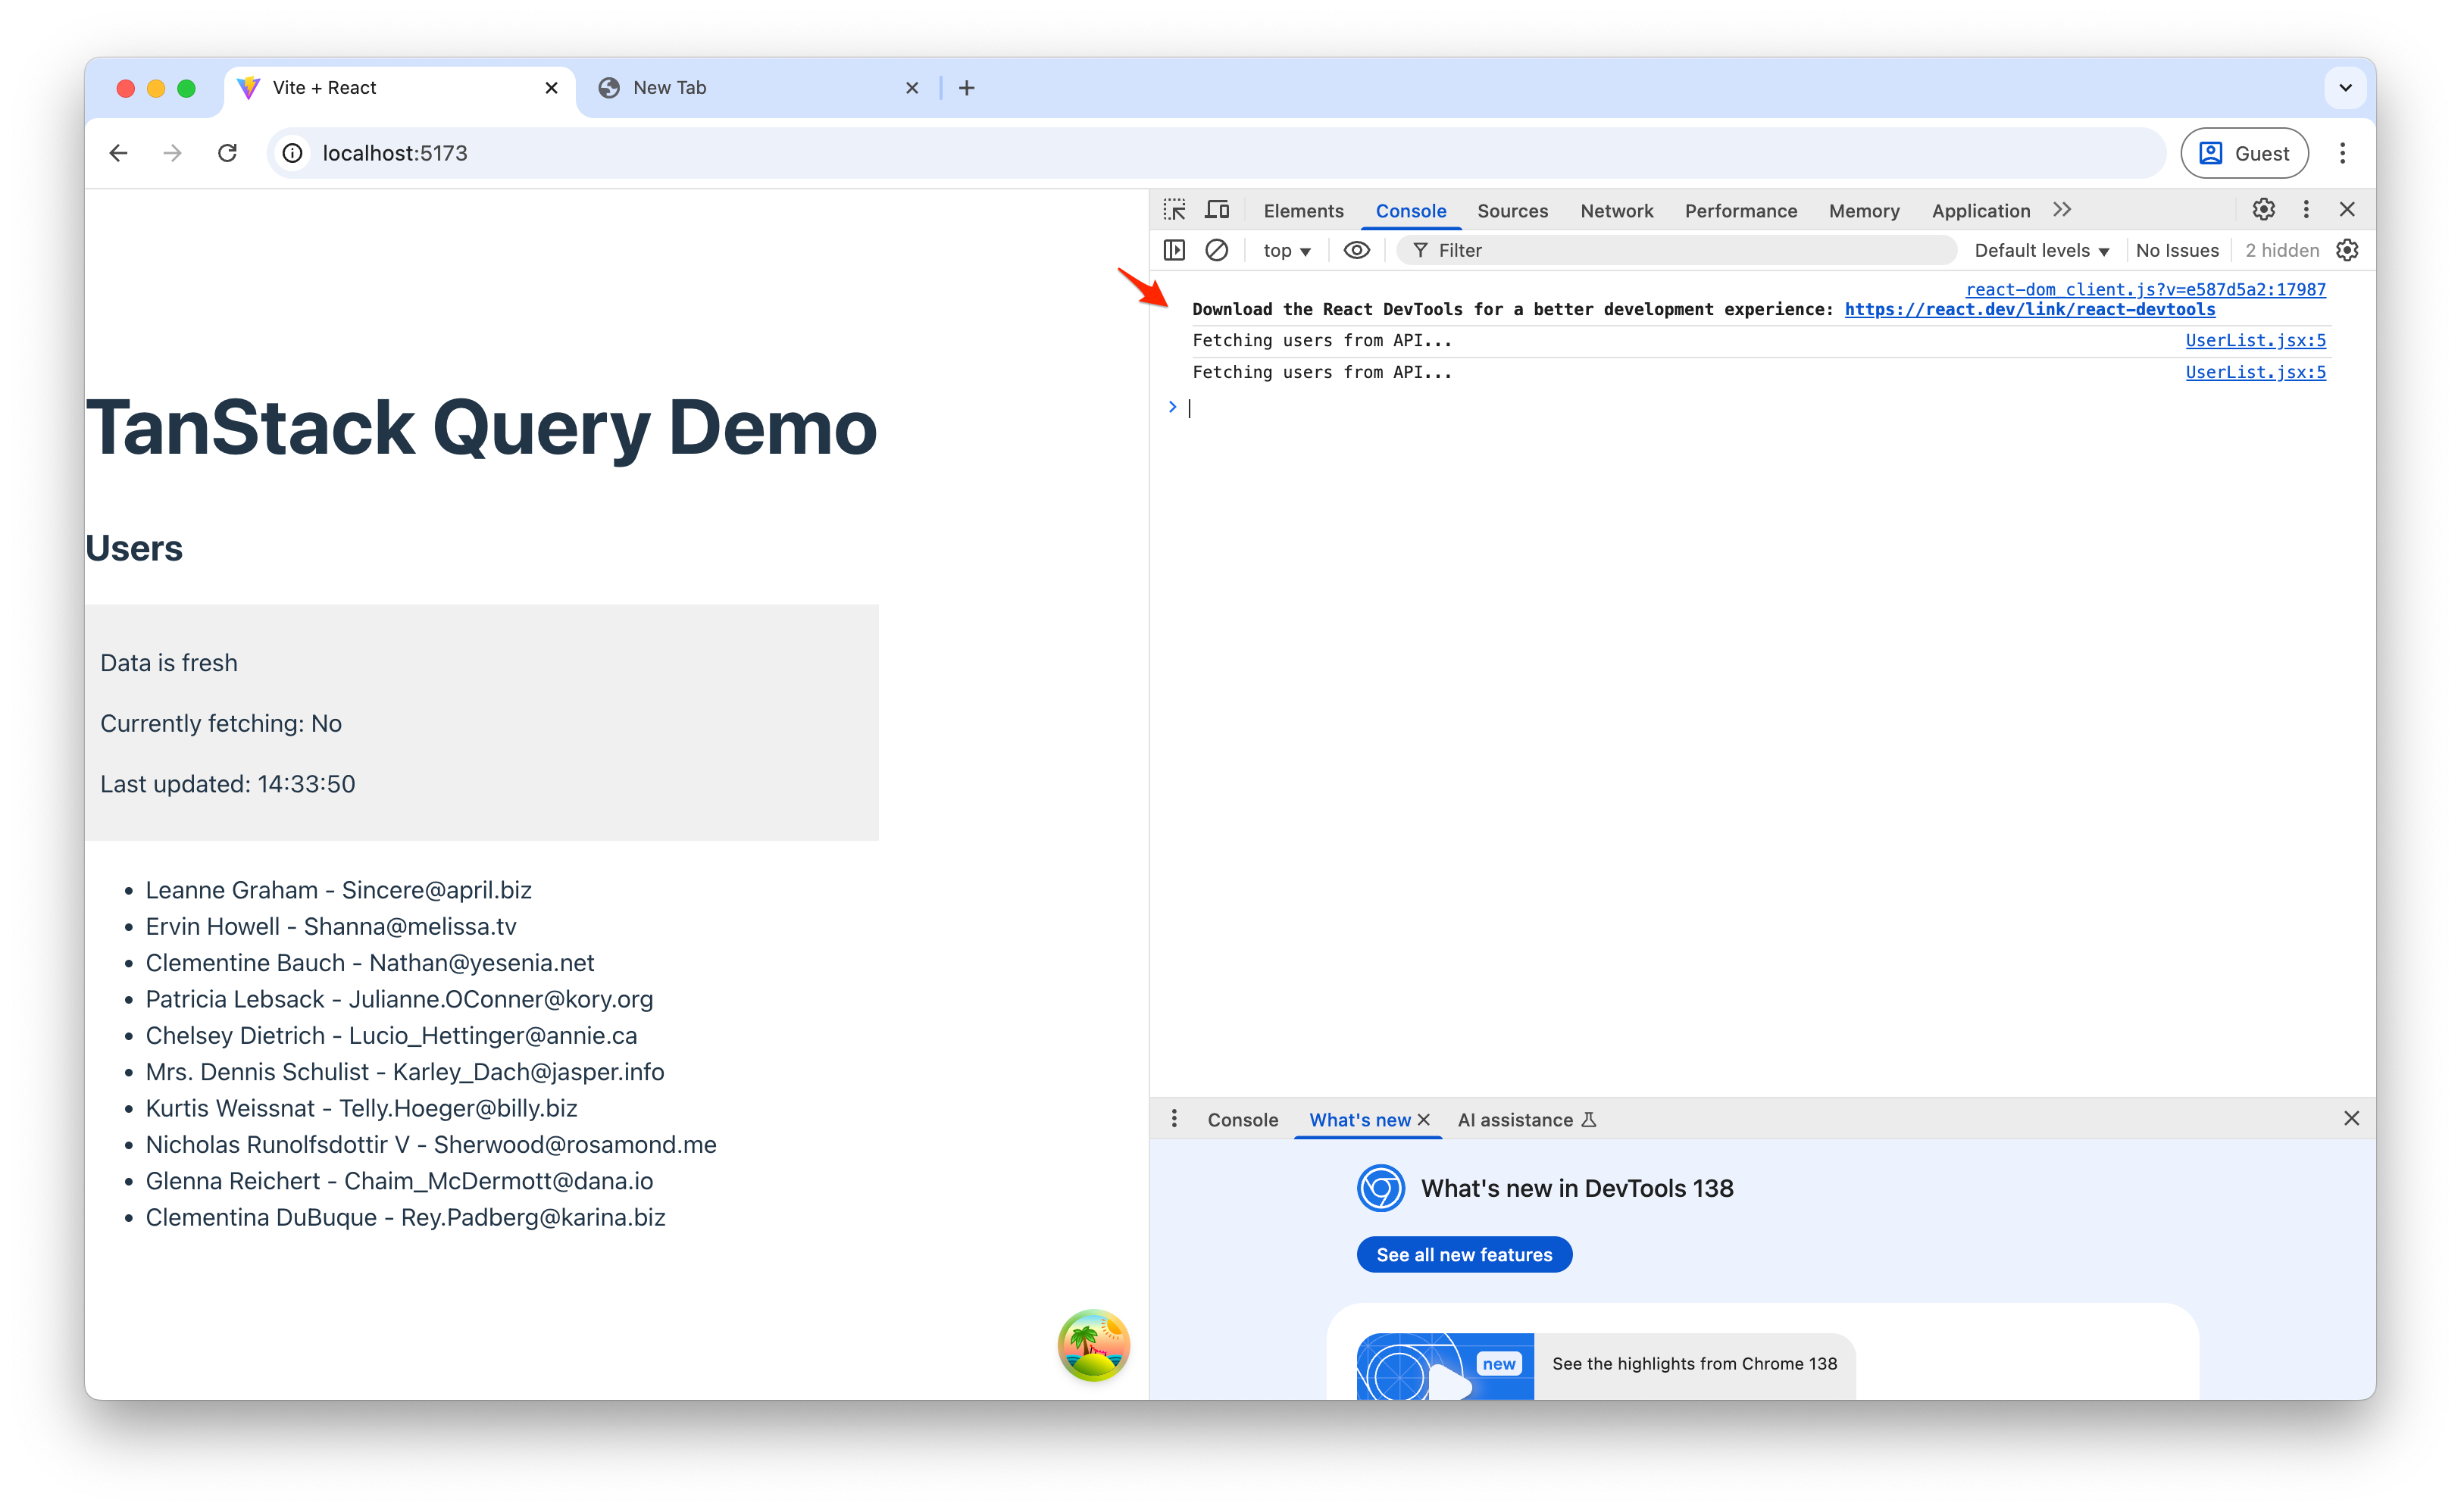Click the DevTools three-dot customize menu

2306,209
